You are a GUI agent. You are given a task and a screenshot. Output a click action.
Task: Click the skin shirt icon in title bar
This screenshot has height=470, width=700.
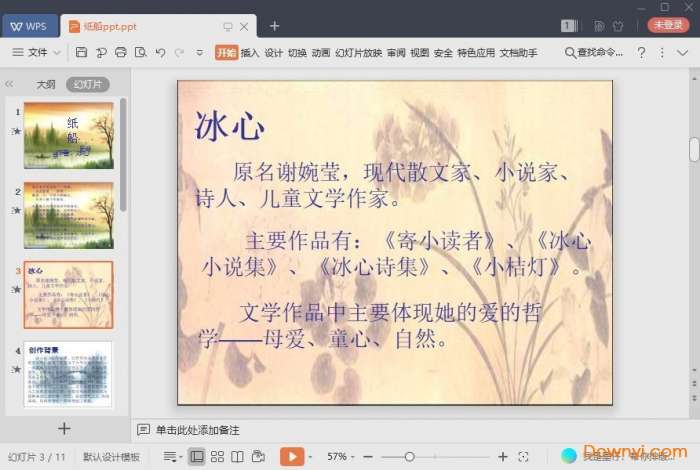click(x=618, y=26)
